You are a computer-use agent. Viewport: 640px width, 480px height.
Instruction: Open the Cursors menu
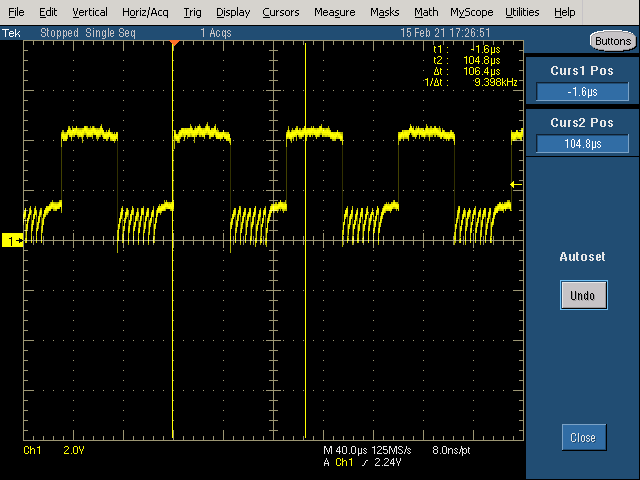(280, 12)
